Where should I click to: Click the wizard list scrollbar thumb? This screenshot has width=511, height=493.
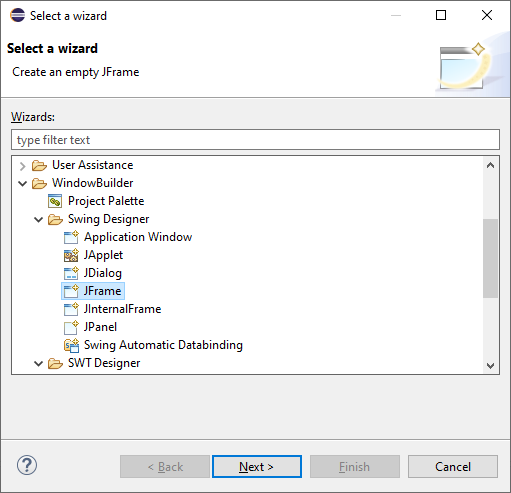click(490, 258)
